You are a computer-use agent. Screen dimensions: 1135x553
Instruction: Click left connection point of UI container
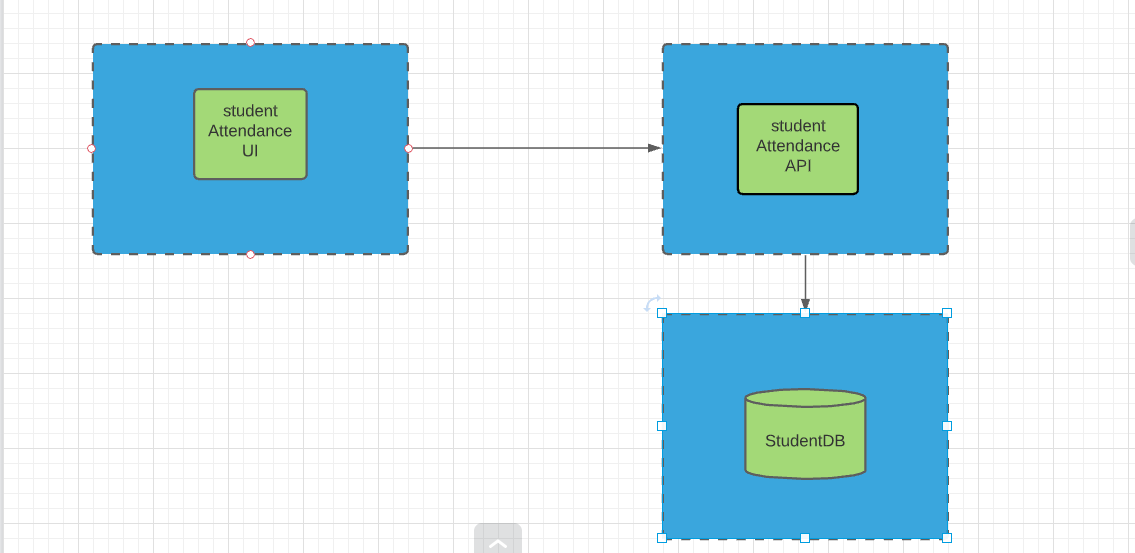tap(91, 148)
